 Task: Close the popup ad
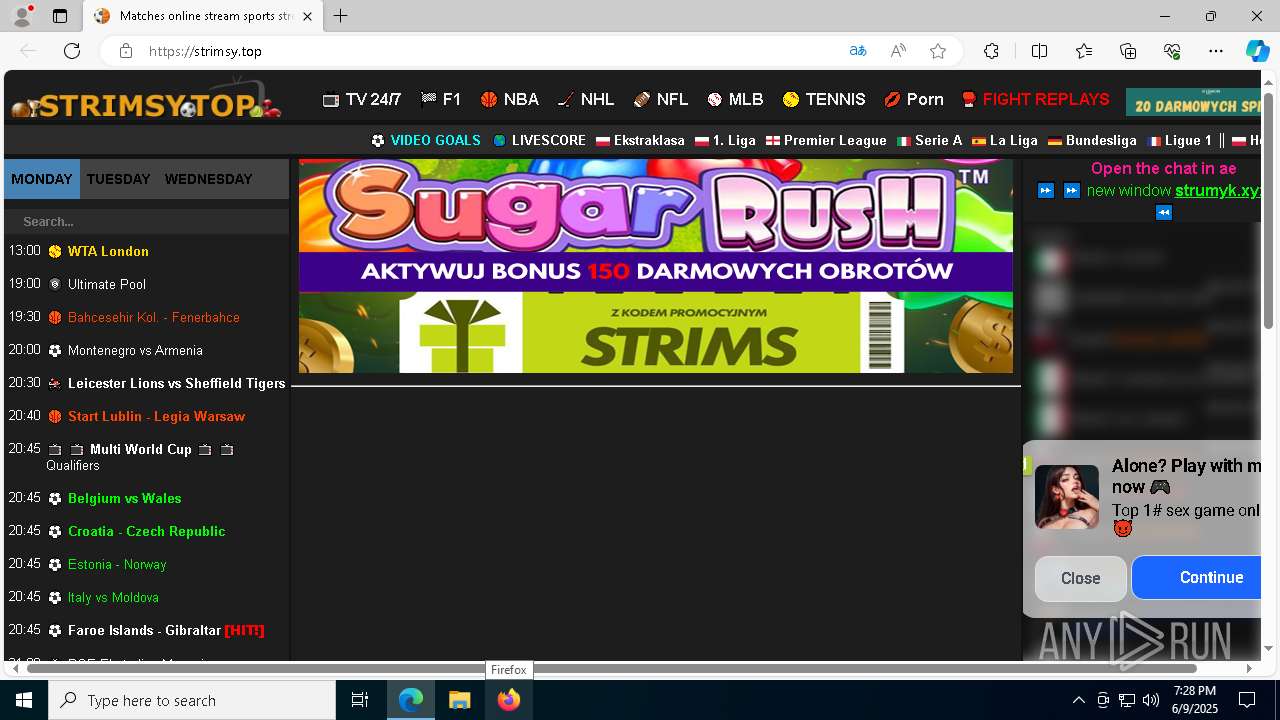click(x=1080, y=578)
